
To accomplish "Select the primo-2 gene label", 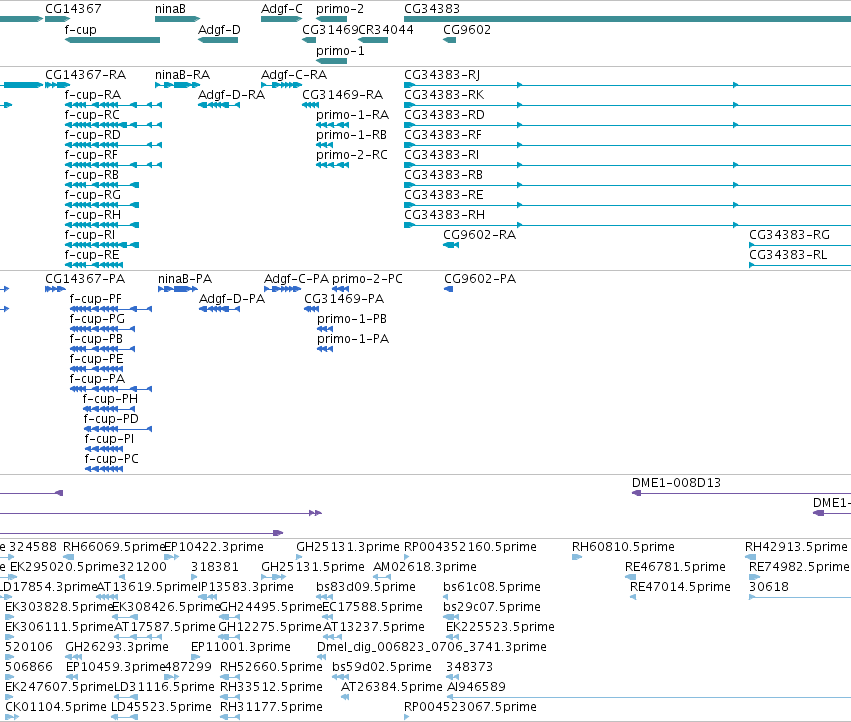I will [x=340, y=9].
